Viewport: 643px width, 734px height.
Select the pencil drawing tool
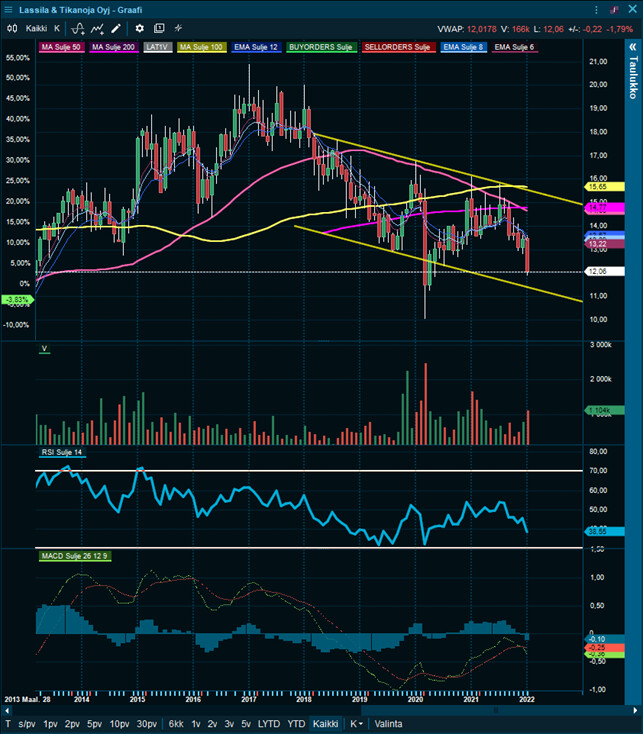pos(117,28)
